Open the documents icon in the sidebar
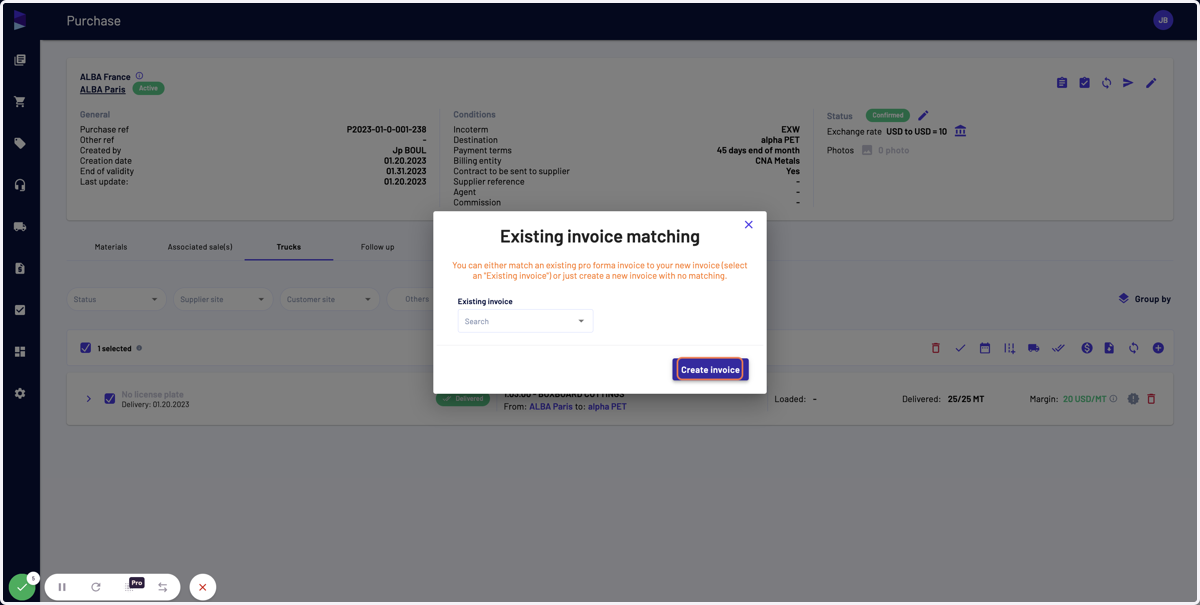1200x605 pixels. click(20, 60)
